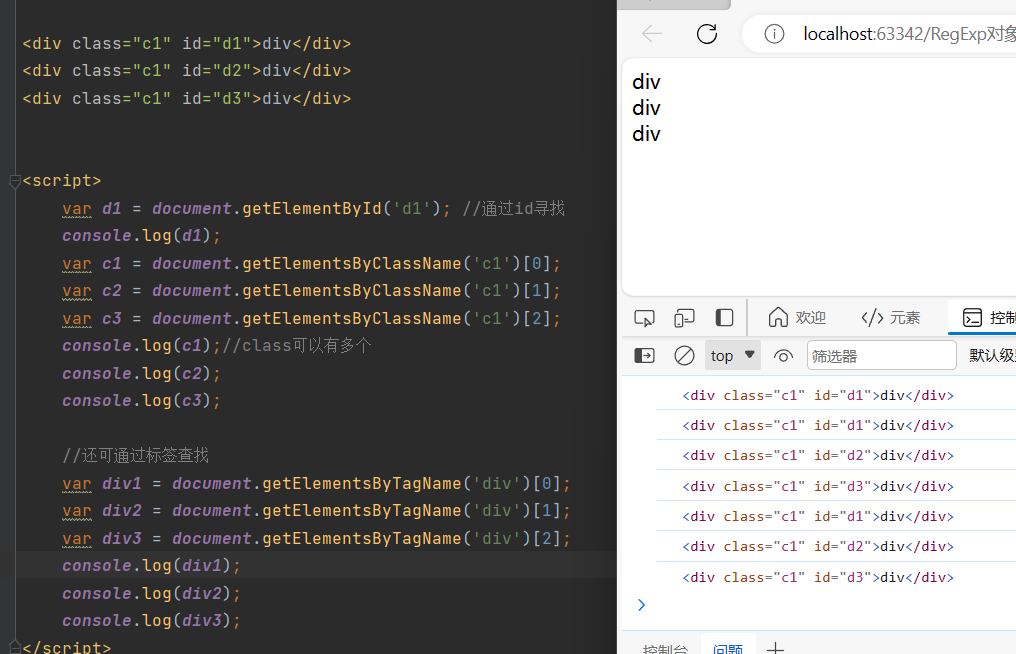
Task: Select the bottom drawer 控制台 tab
Action: tap(665, 649)
